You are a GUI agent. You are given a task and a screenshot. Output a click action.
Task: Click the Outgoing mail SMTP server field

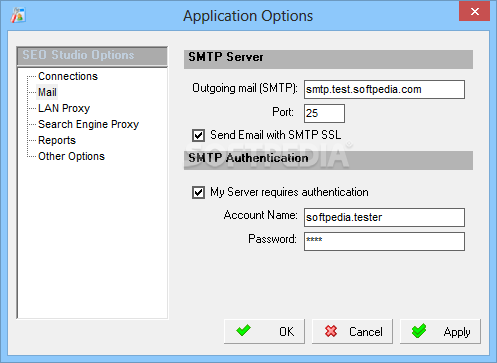pyautogui.click(x=384, y=89)
